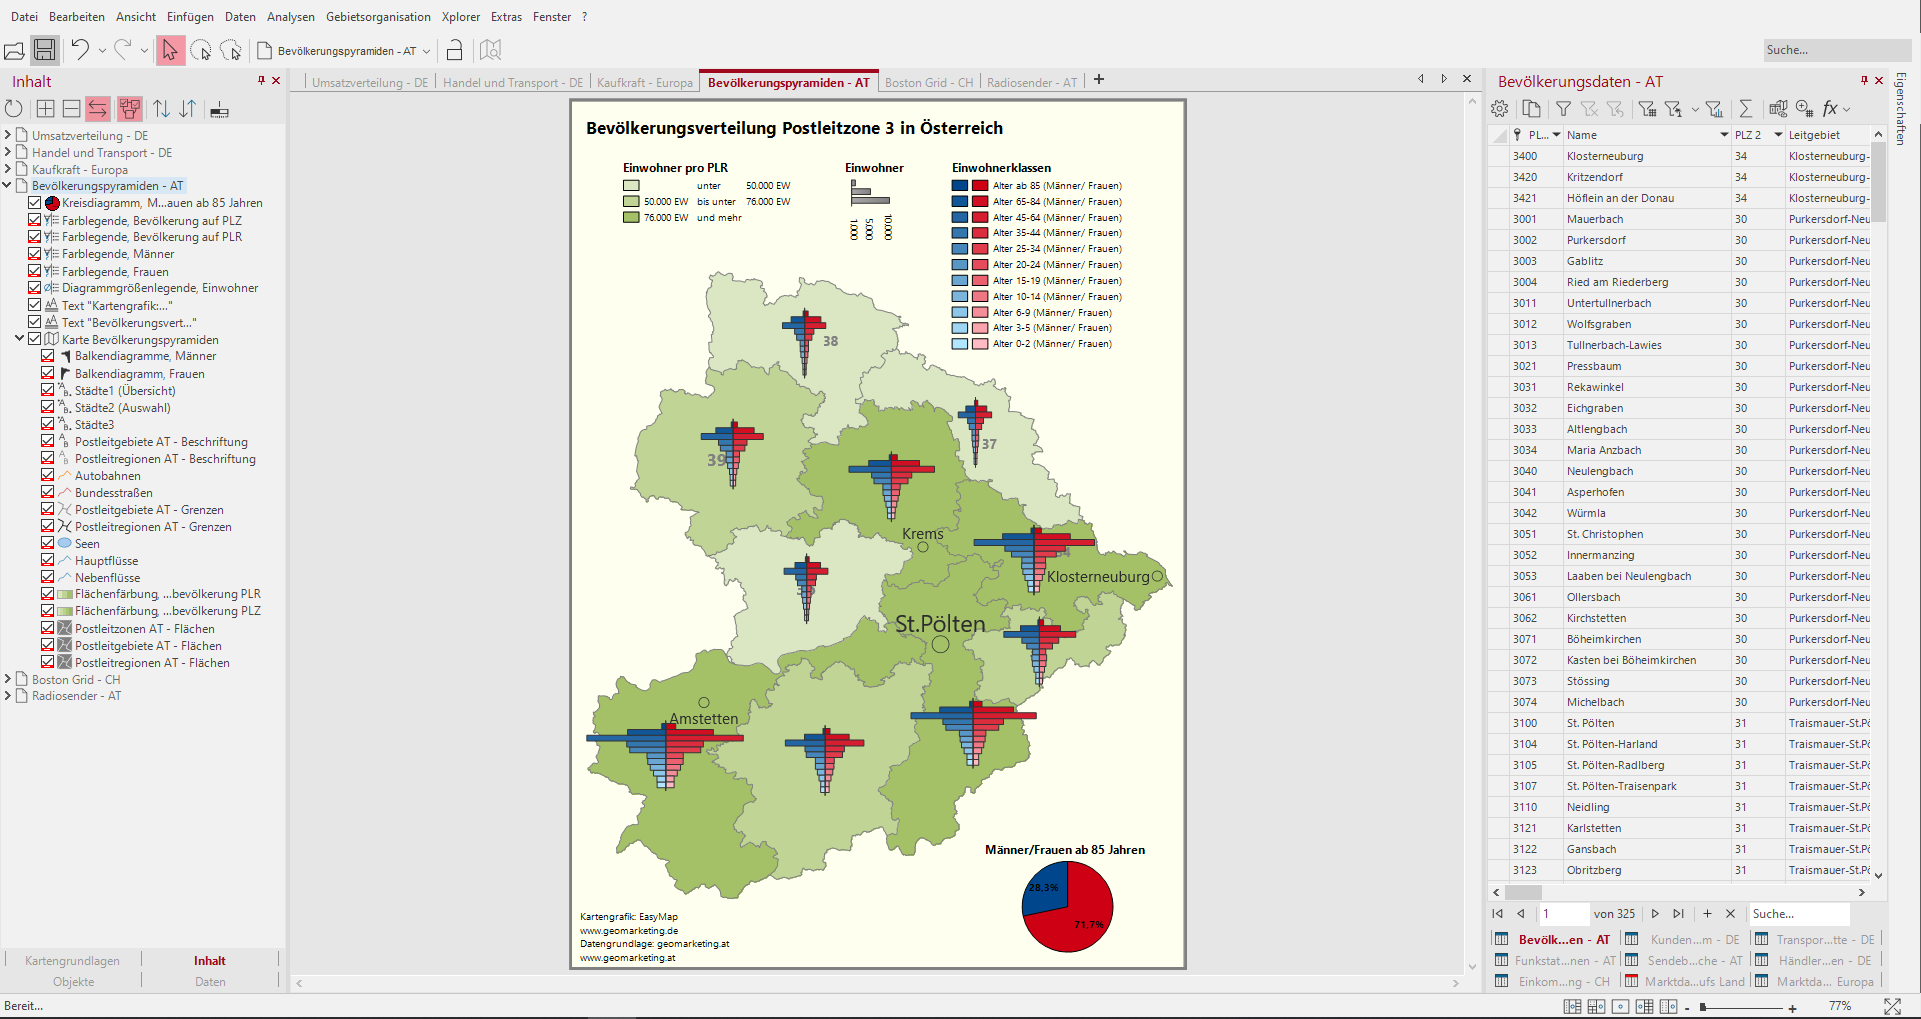Switch to Kaufkraft - Europa tab
The width and height of the screenshot is (1921, 1019).
tap(645, 83)
